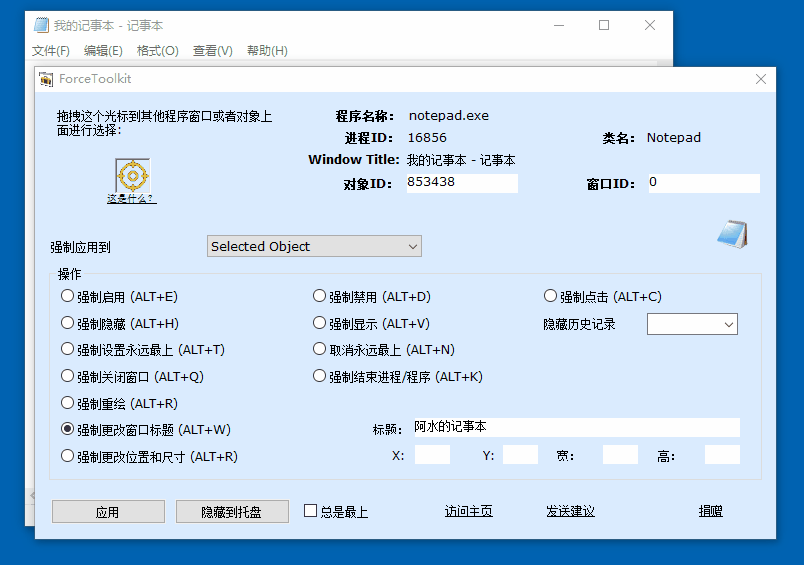This screenshot has width=804, height=565.
Task: Click Notepad window title bar icon
Action: 41,25
